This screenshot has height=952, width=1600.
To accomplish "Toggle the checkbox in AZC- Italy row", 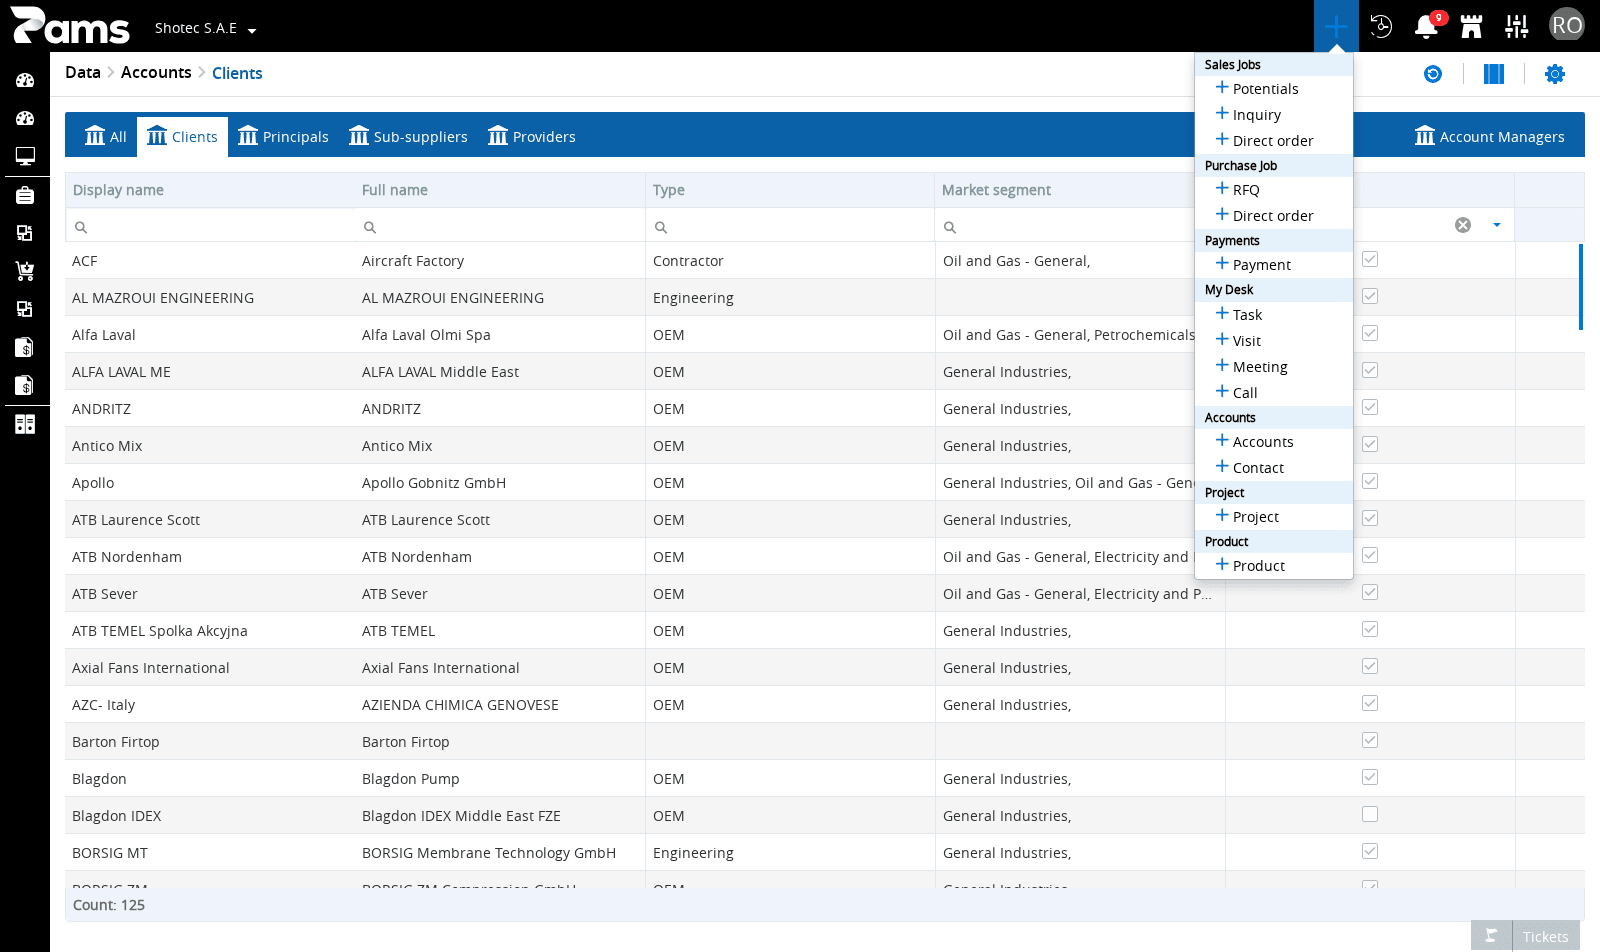I will pos(1370,703).
